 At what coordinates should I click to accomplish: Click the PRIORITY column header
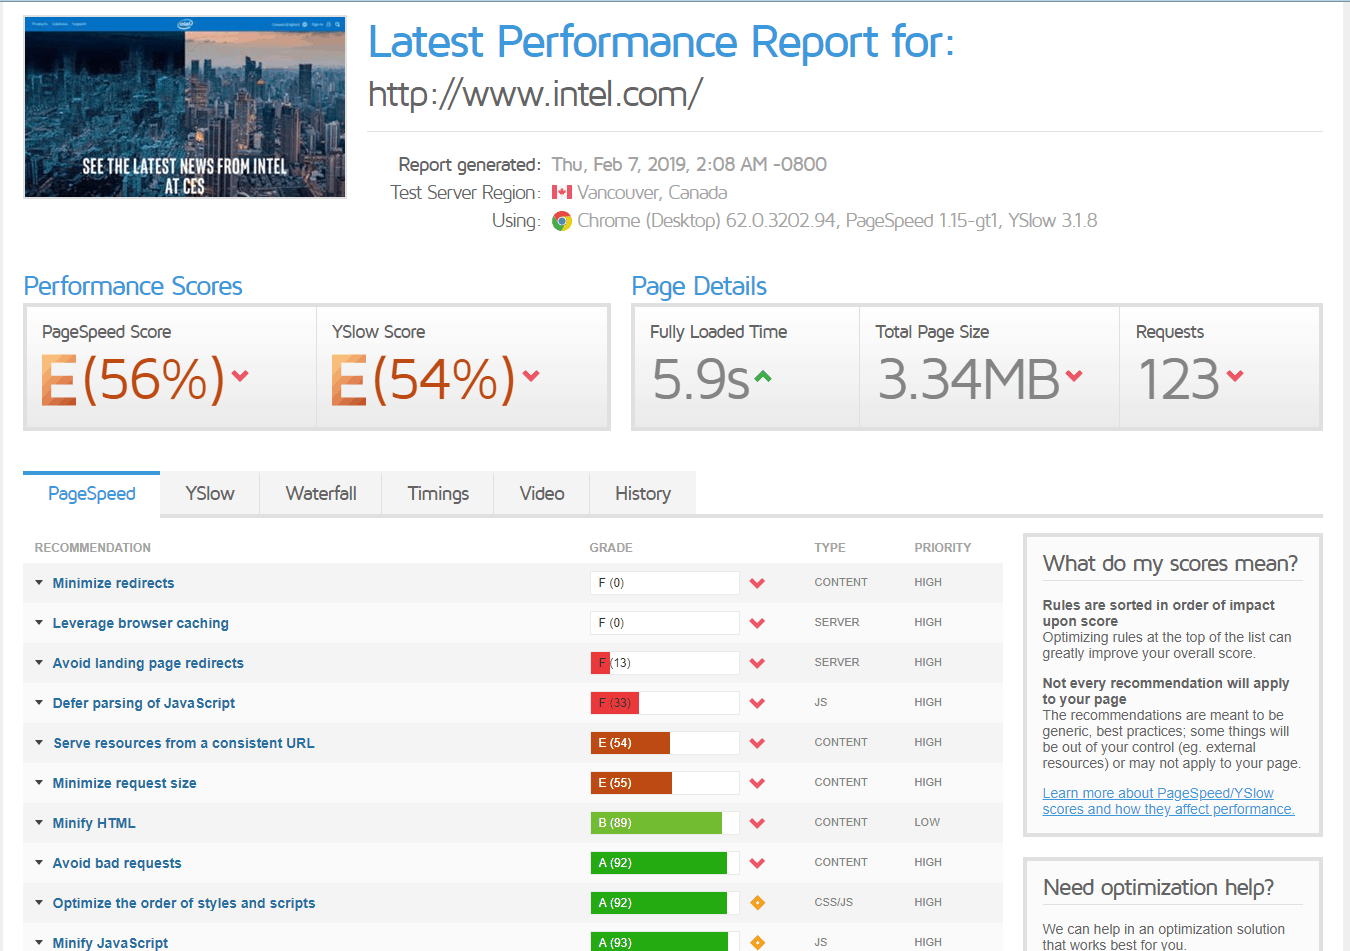pyautogui.click(x=943, y=548)
